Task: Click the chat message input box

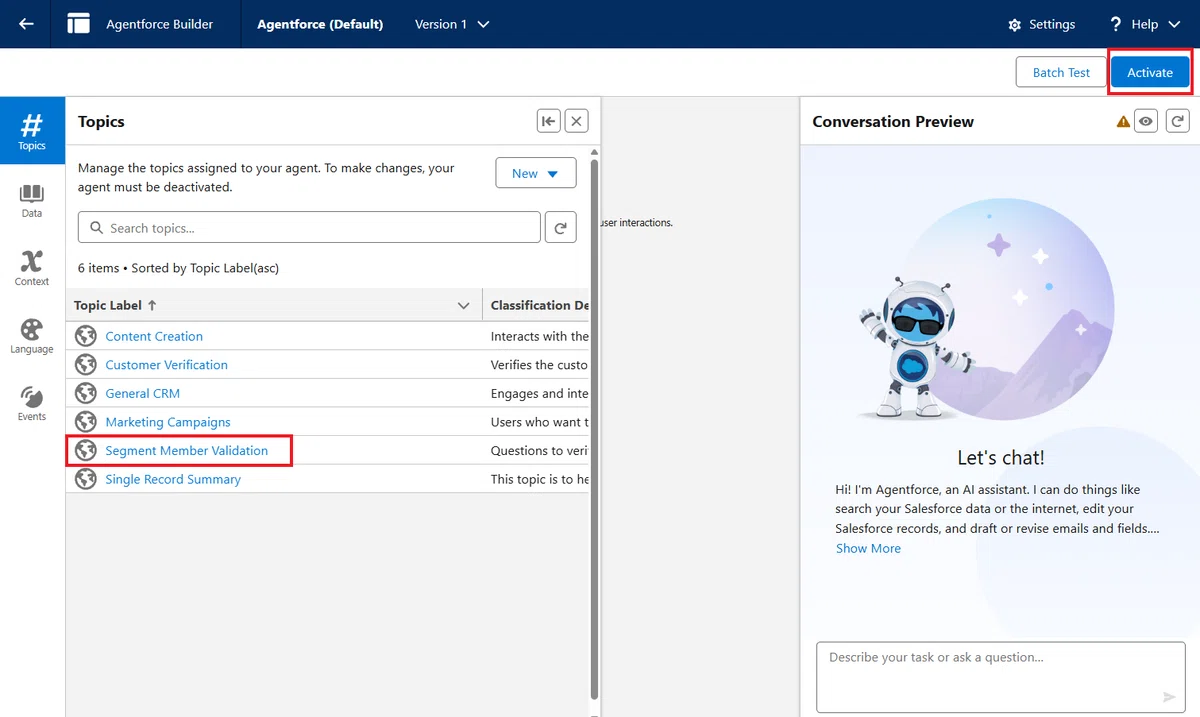Action: tap(1001, 677)
